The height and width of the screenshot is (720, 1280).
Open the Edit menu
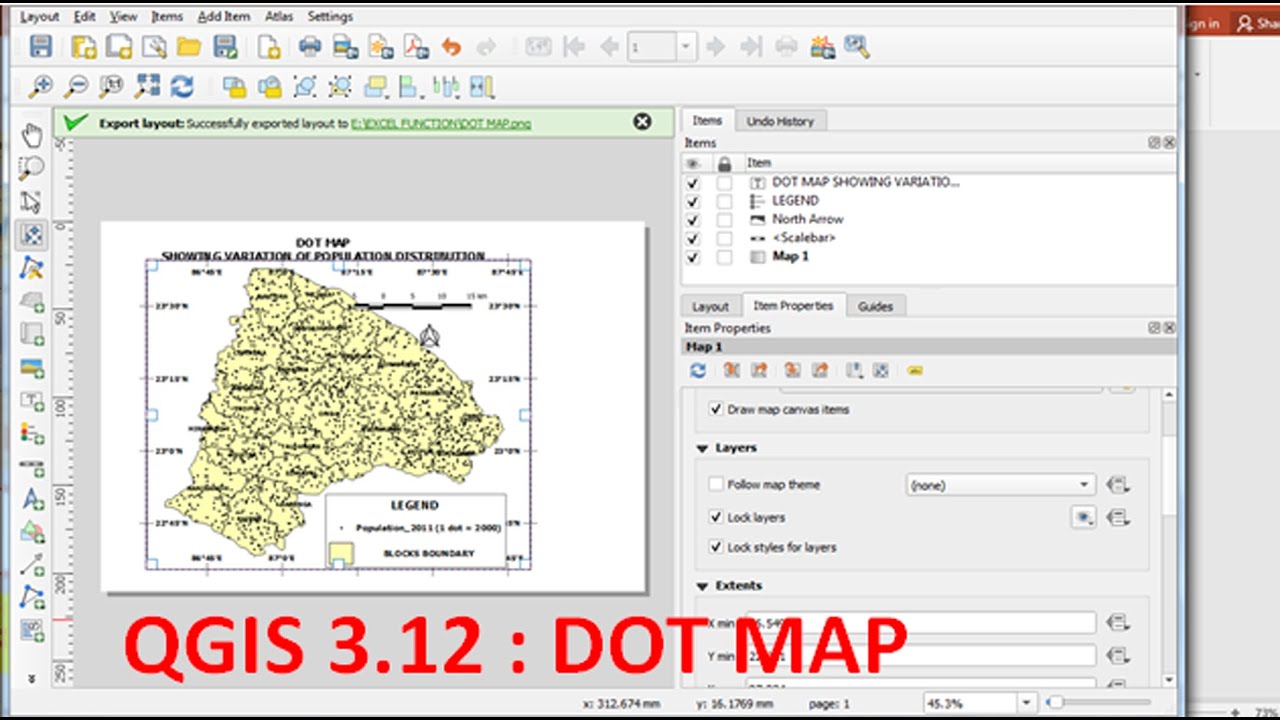coord(85,17)
